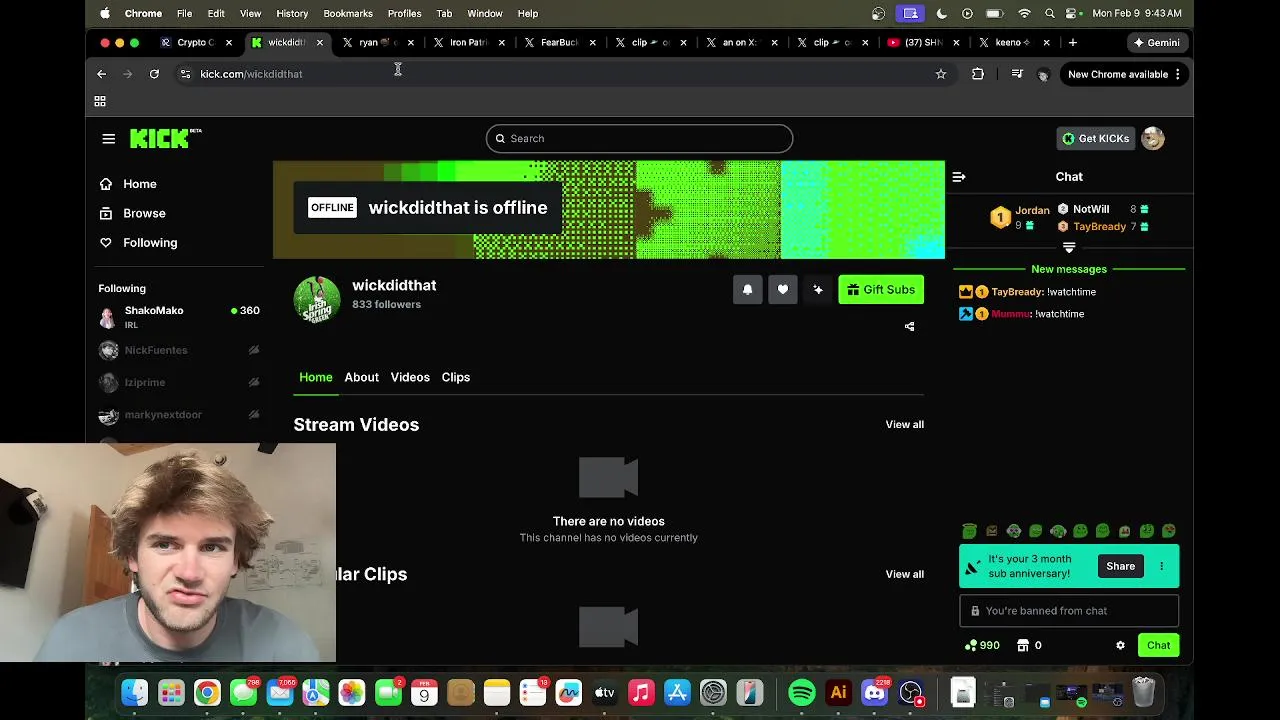Switch to the FearBuck browser tab
This screenshot has width=1280, height=720.
pyautogui.click(x=560, y=43)
